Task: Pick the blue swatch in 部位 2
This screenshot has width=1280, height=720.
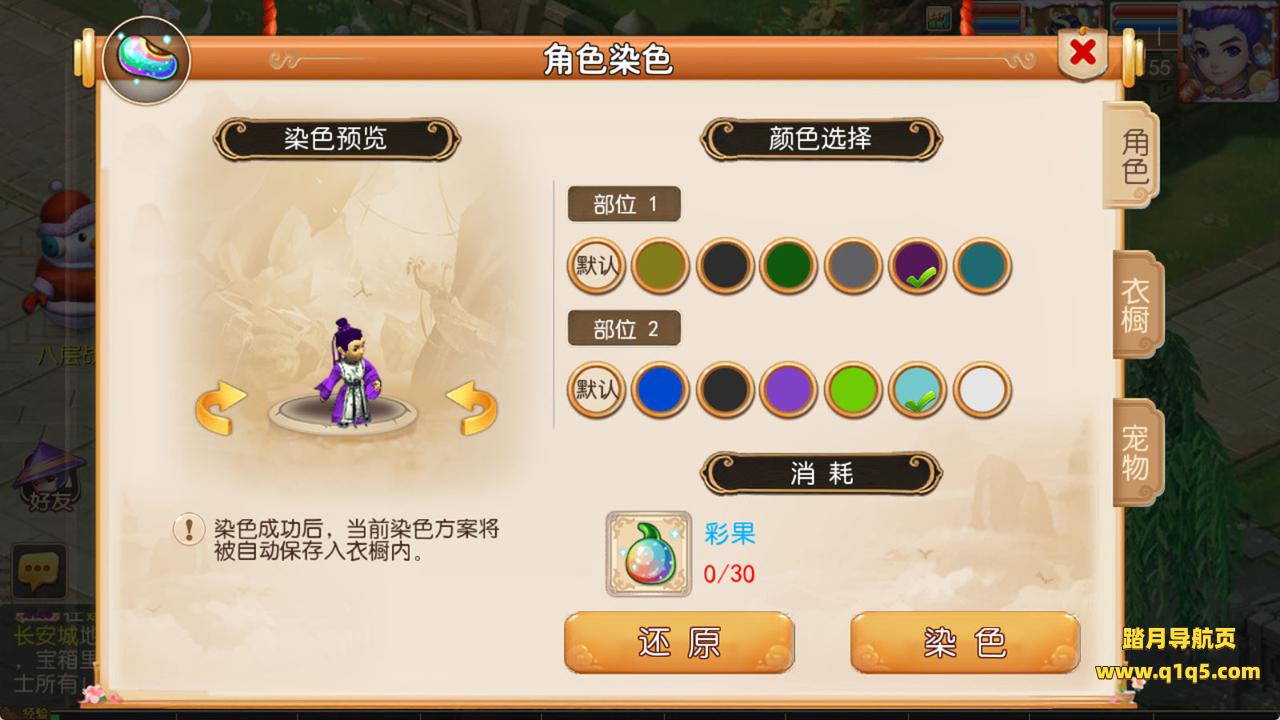Action: tap(660, 390)
